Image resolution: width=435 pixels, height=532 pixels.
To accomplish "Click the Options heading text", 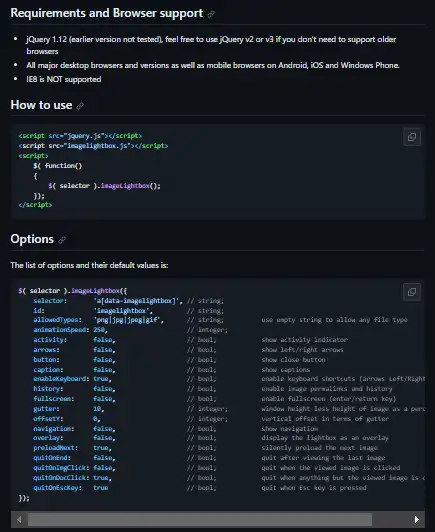I will coord(32,239).
